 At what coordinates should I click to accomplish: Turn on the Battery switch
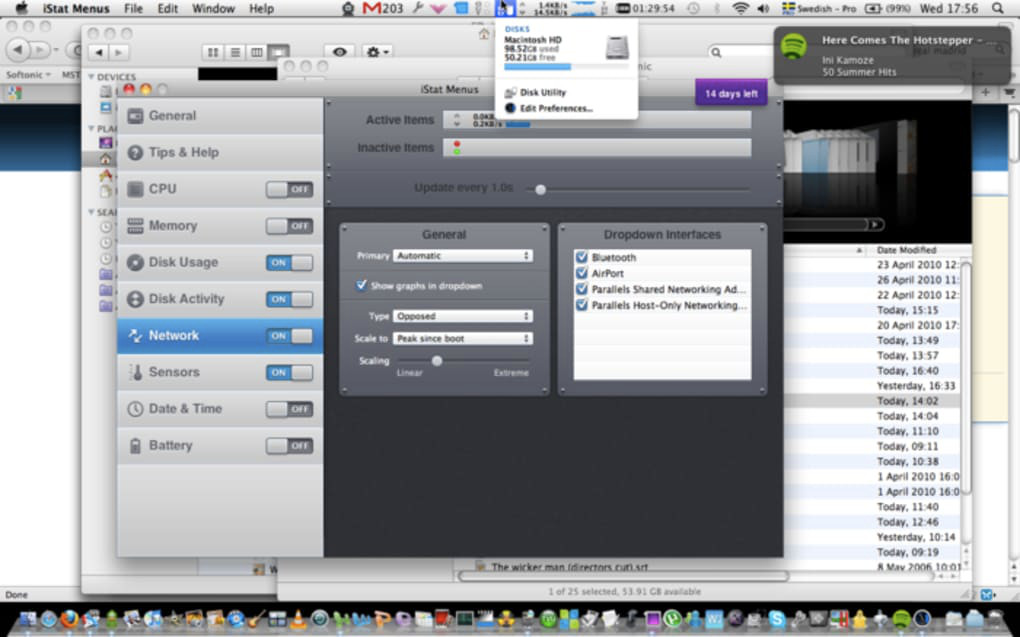(289, 446)
